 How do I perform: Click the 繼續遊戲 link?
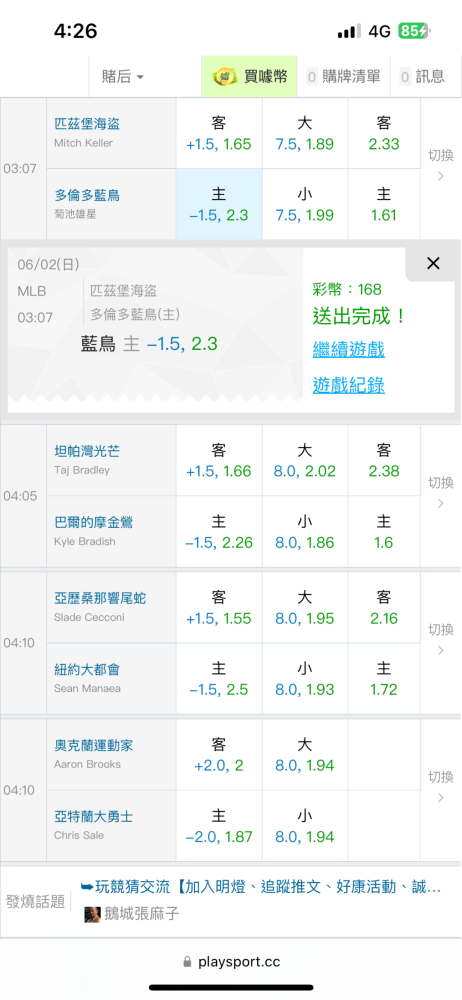point(348,349)
